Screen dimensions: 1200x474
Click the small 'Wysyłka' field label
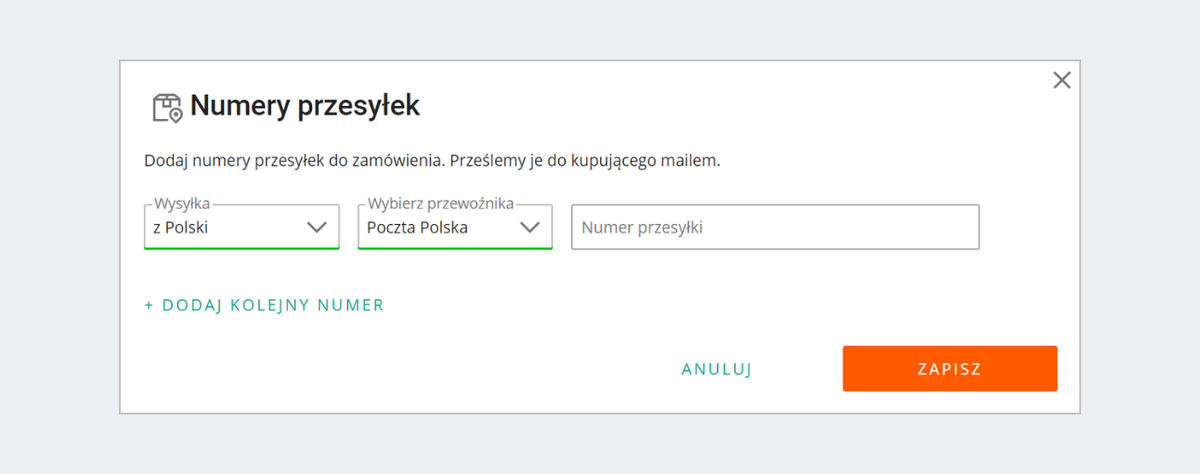point(182,203)
